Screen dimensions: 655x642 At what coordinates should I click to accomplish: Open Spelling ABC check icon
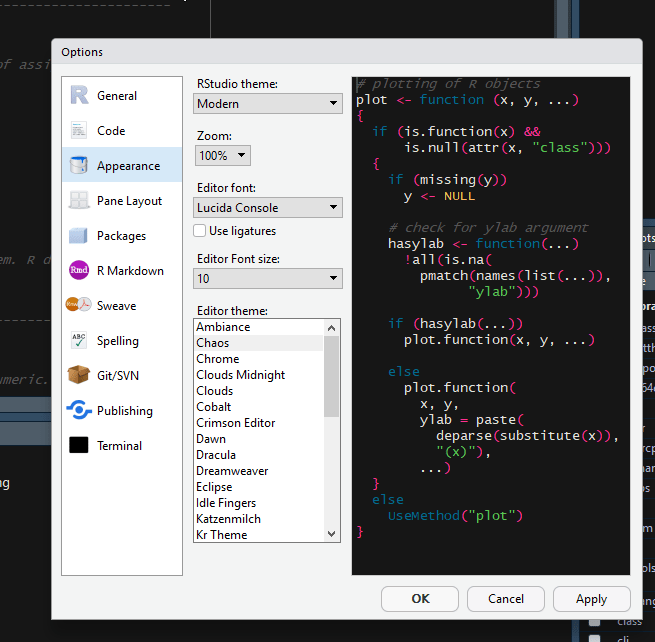point(79,341)
